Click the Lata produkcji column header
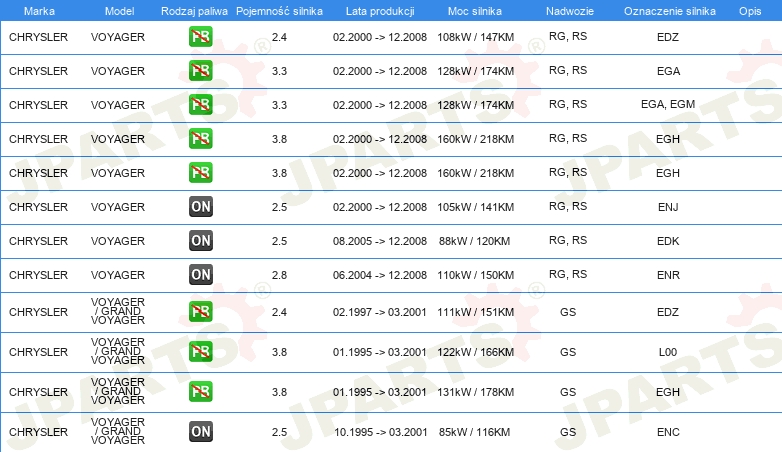This screenshot has height=452, width=782. click(x=380, y=11)
